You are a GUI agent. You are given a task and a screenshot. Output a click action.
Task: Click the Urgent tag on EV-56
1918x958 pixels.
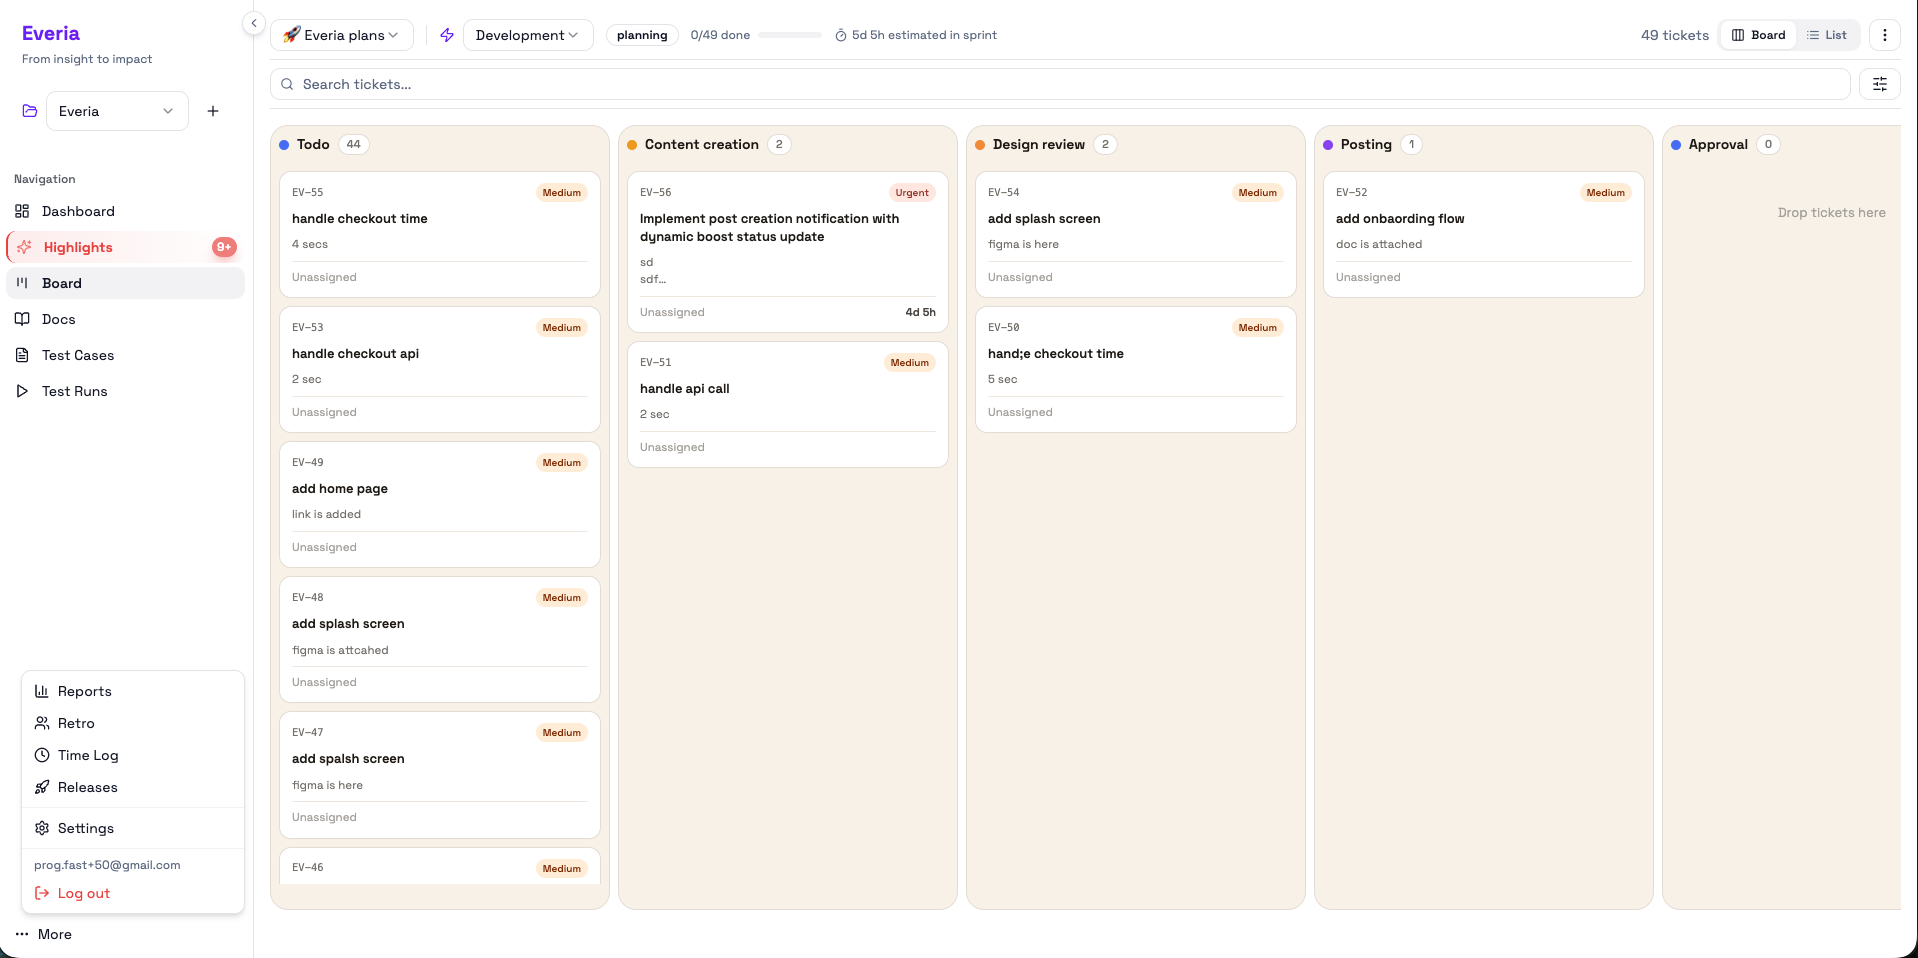[912, 193]
